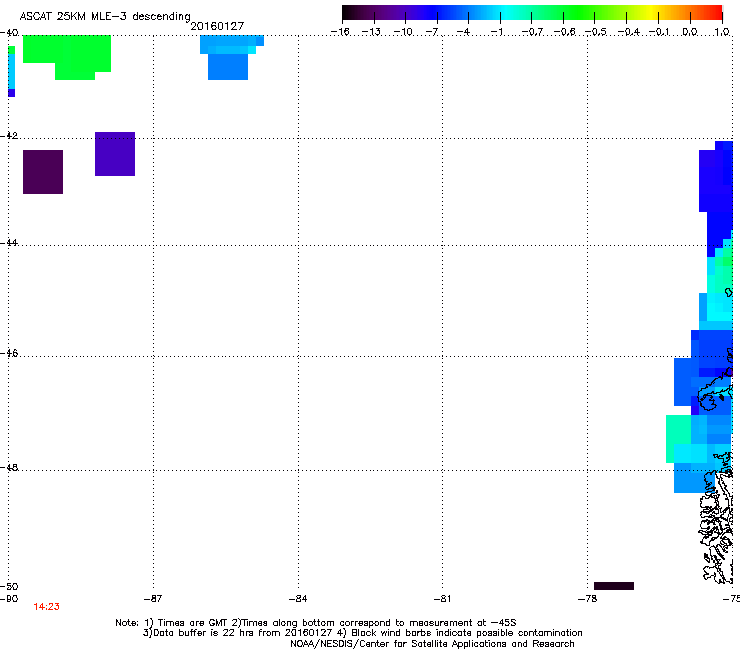Click the colorbar label -16

[340, 32]
